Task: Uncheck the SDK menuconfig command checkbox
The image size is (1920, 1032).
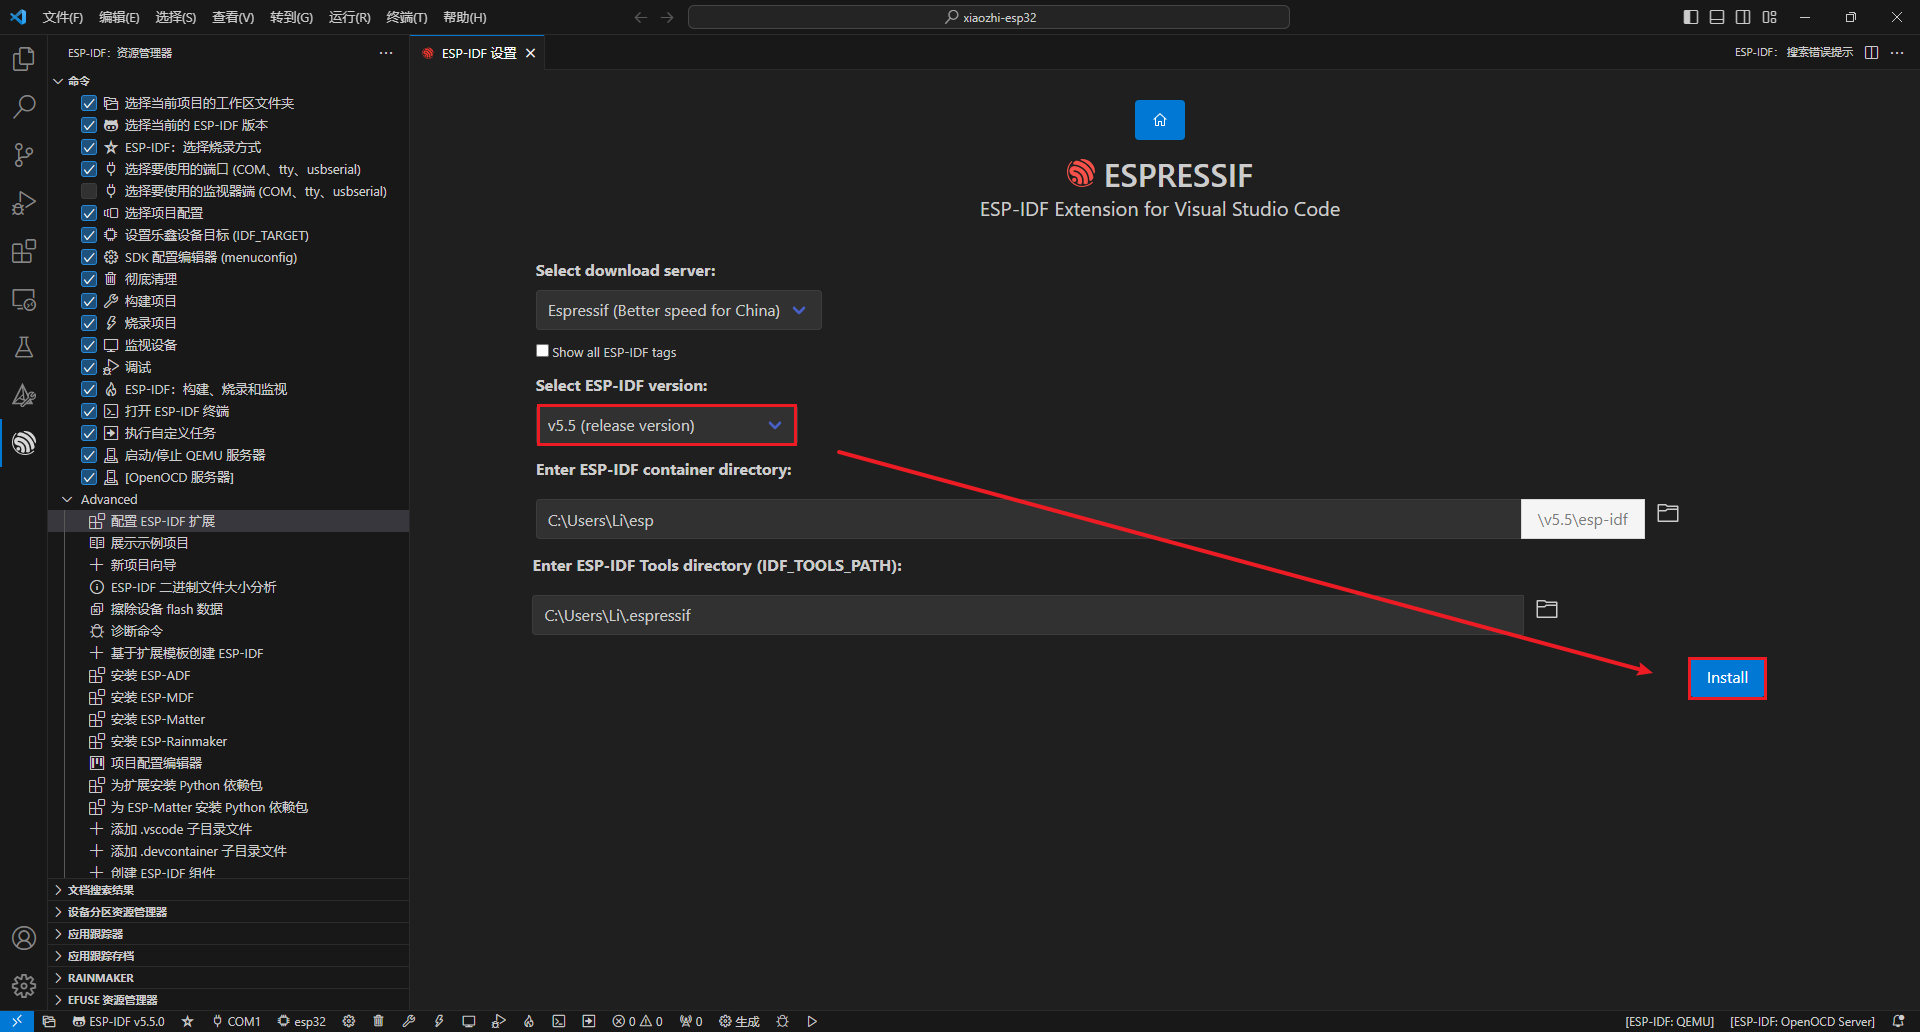Action: (89, 257)
